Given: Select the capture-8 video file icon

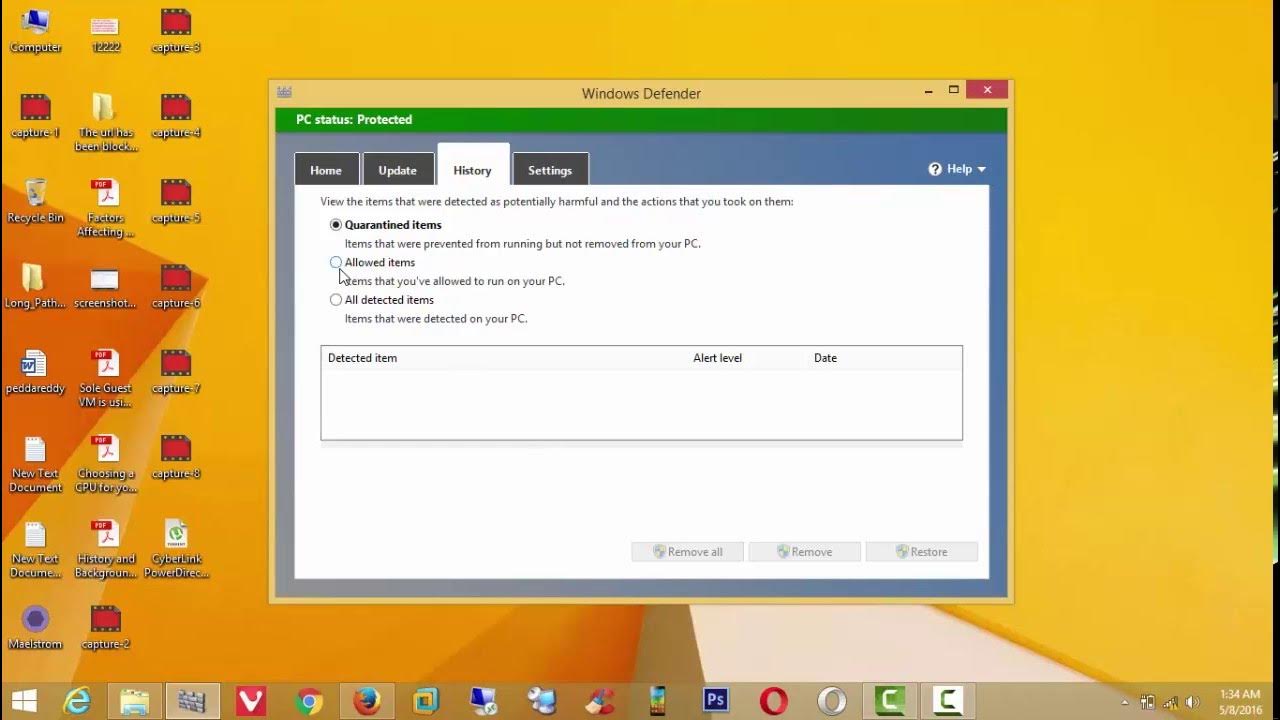Looking at the screenshot, I should [176, 456].
